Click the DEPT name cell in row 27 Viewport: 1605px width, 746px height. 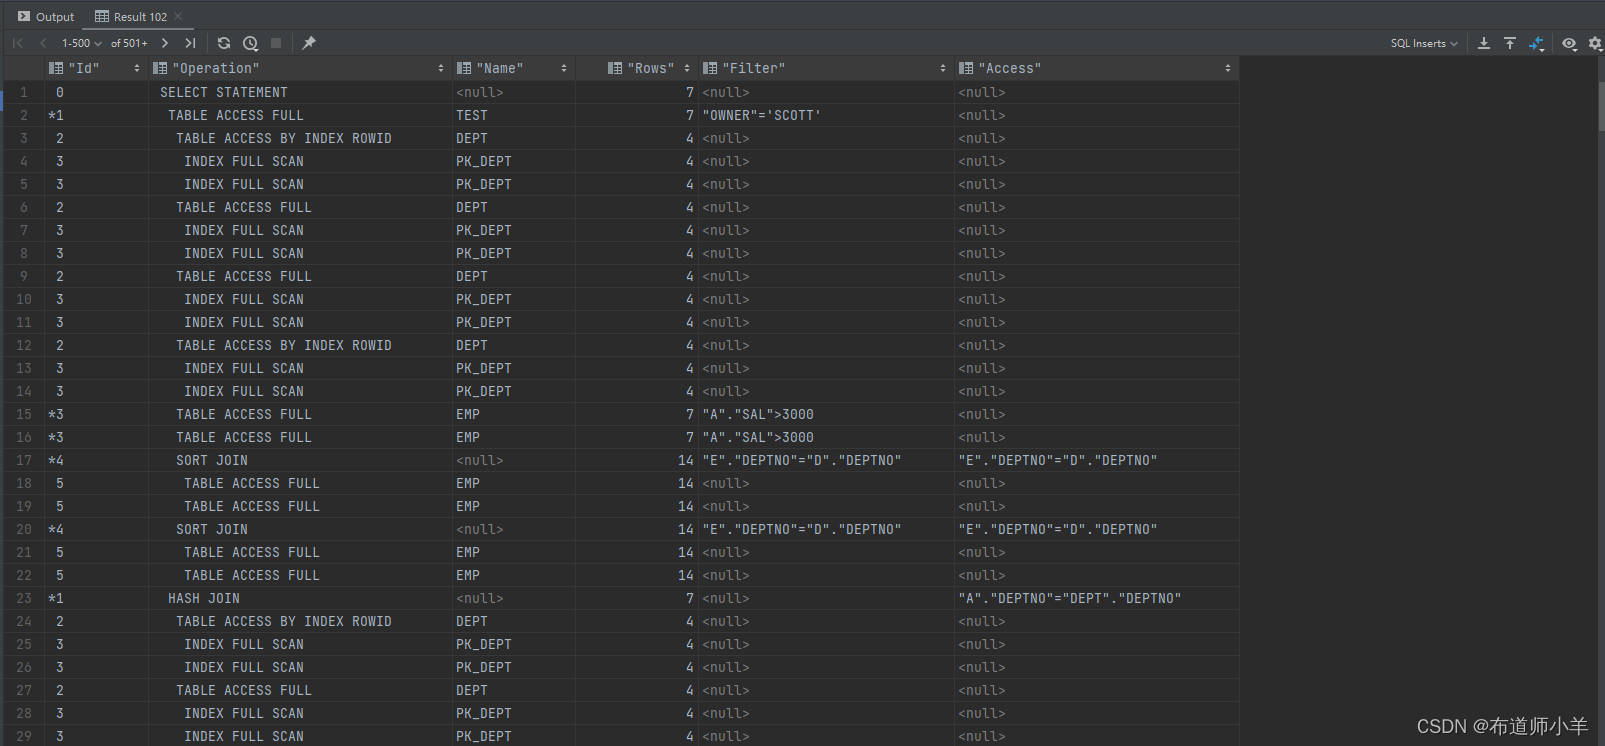514,690
